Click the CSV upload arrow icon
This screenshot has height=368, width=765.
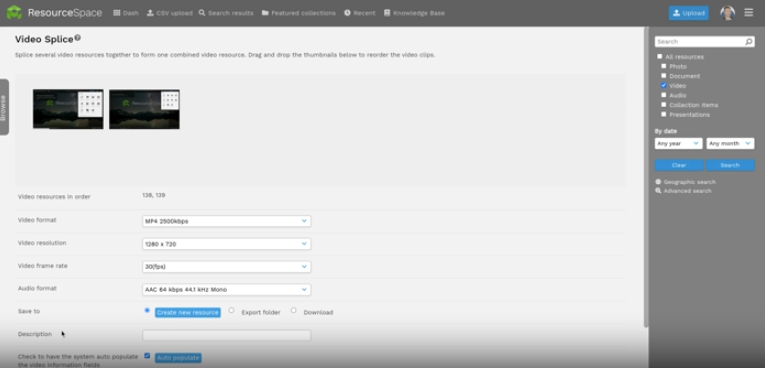tap(150, 13)
